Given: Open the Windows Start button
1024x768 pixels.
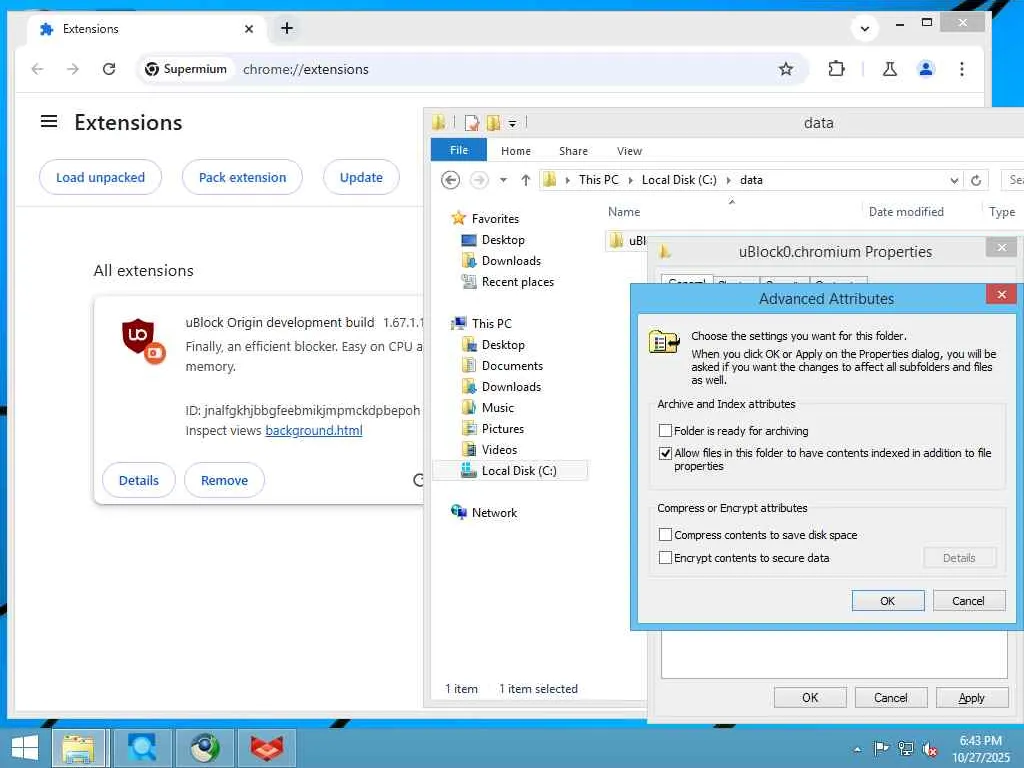Looking at the screenshot, I should pos(24,748).
